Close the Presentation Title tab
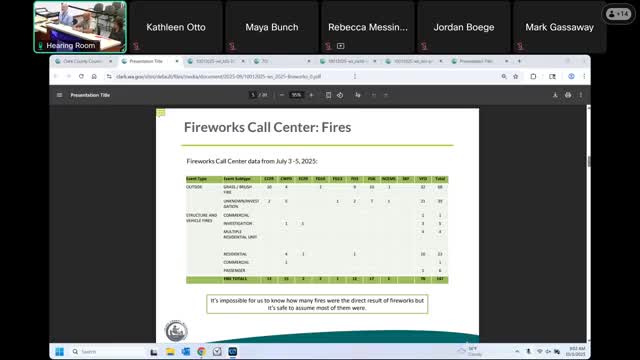The image size is (640, 360). point(177,61)
